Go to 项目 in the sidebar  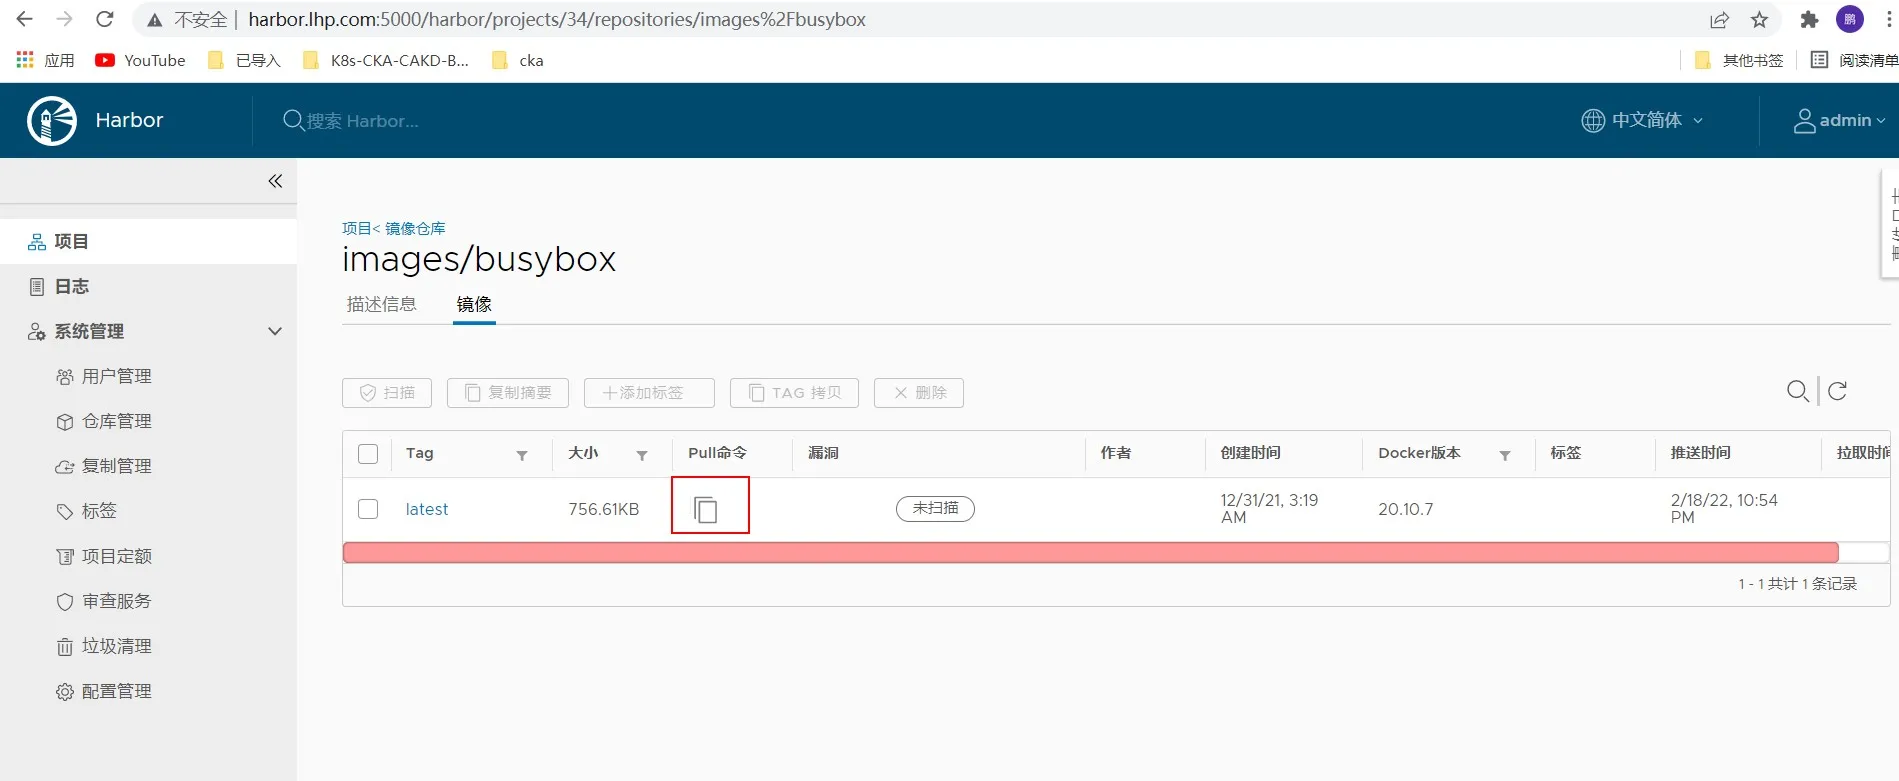pyautogui.click(x=148, y=241)
